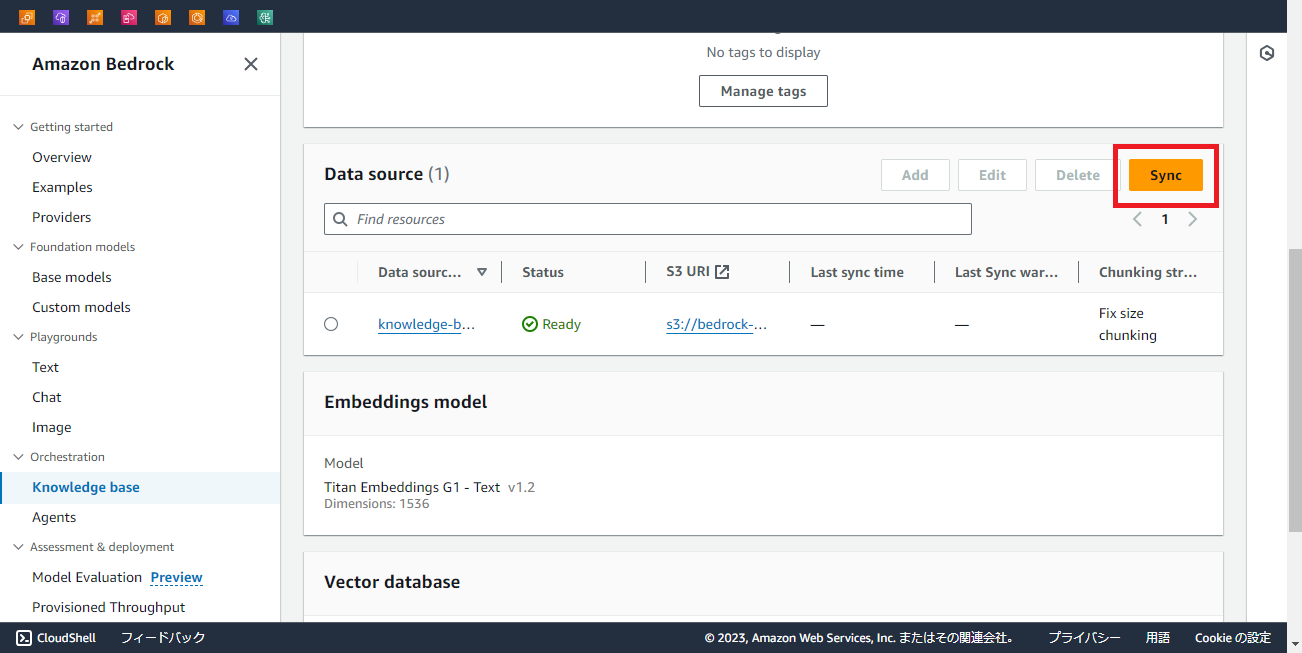Open the S3 URI external link icon
The width and height of the screenshot is (1302, 653).
(x=720, y=271)
